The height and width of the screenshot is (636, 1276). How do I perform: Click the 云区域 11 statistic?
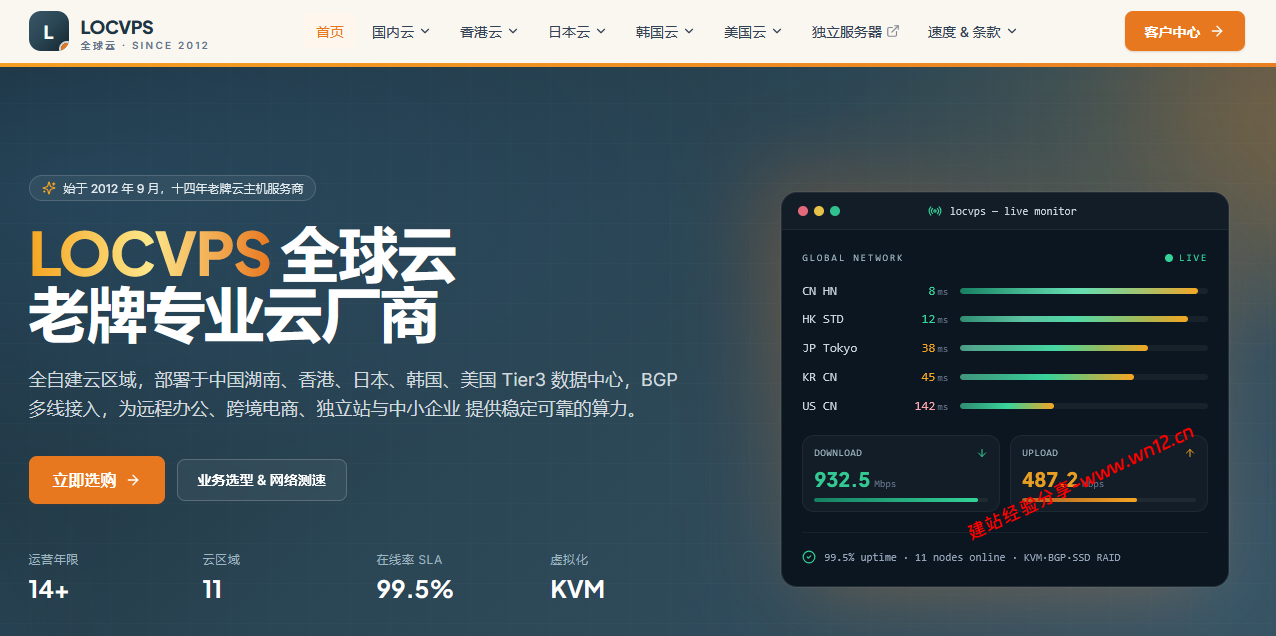pos(221,577)
